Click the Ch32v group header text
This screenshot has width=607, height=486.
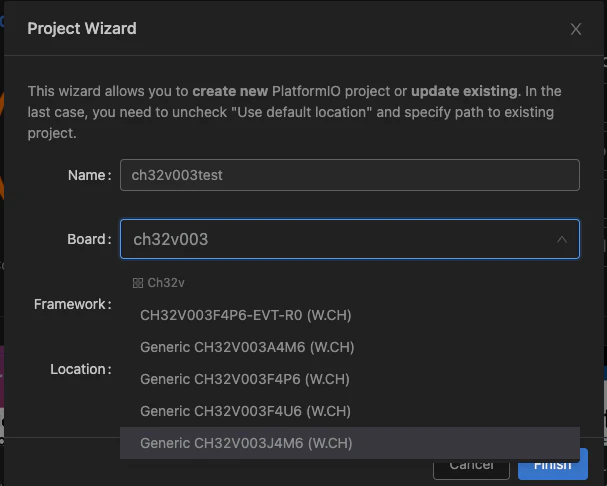[166, 283]
